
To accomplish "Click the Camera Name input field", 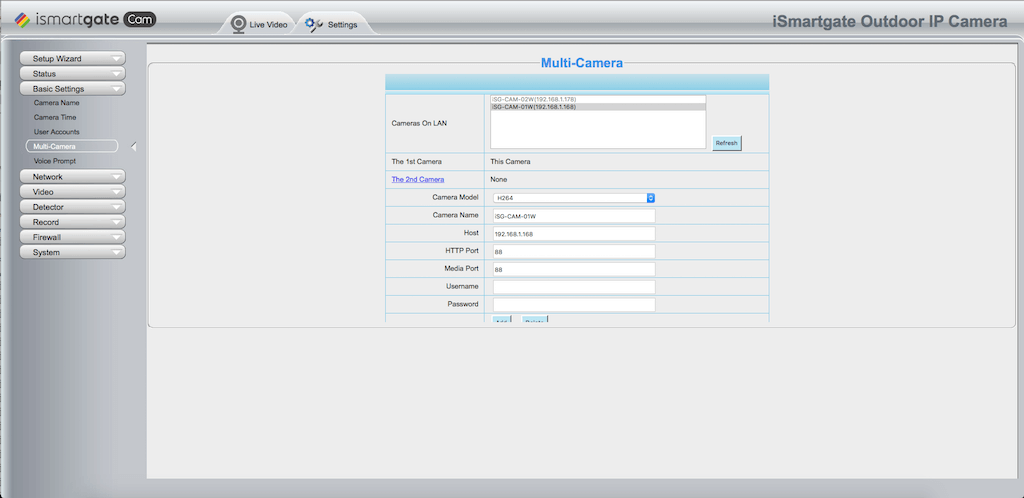I will tap(574, 215).
